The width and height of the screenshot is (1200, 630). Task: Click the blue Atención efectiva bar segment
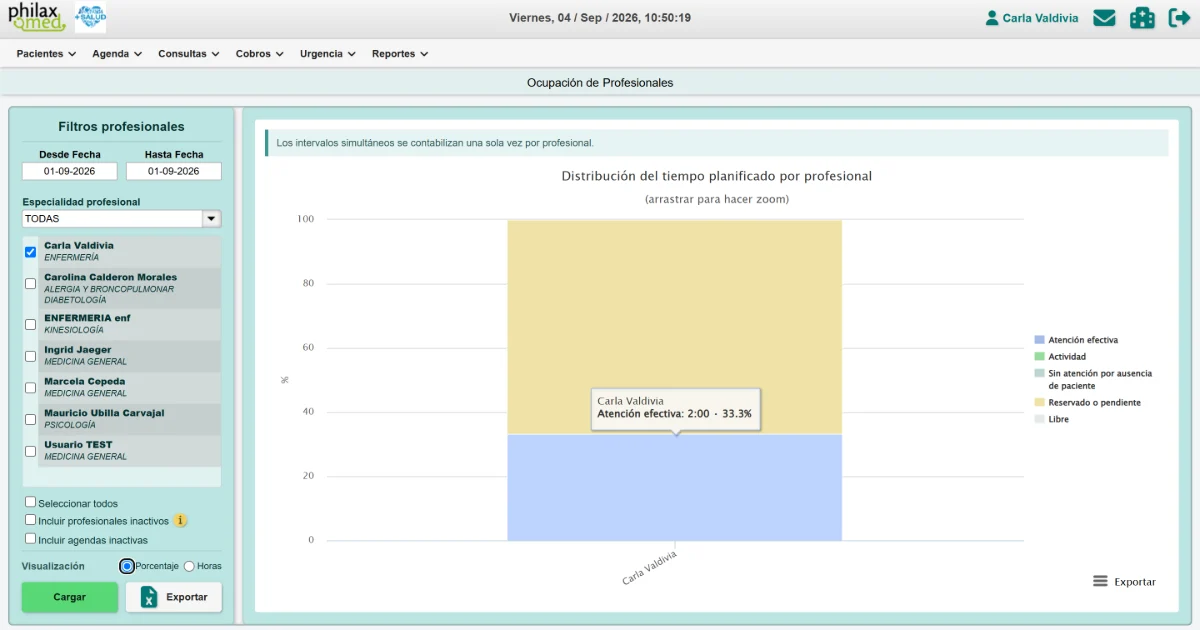(675, 487)
